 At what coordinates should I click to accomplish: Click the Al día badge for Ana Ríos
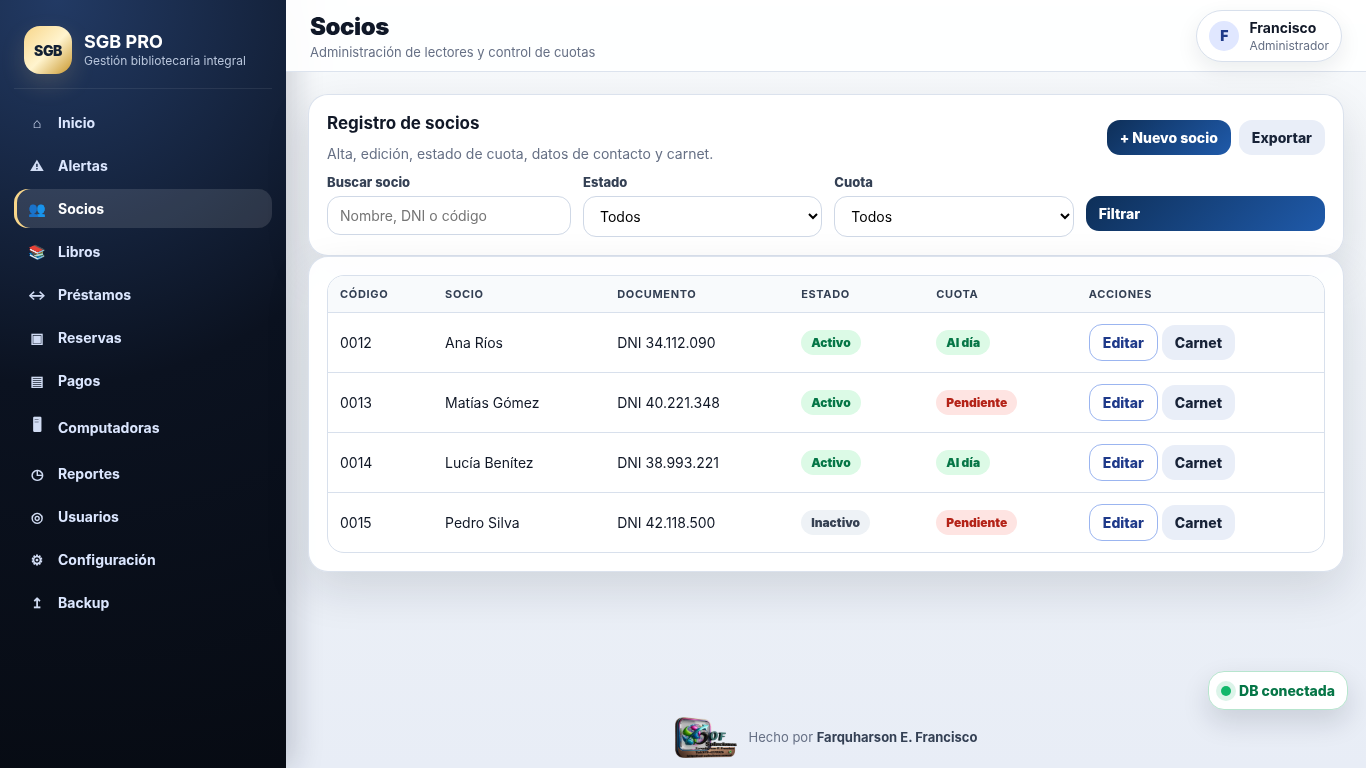pos(963,342)
